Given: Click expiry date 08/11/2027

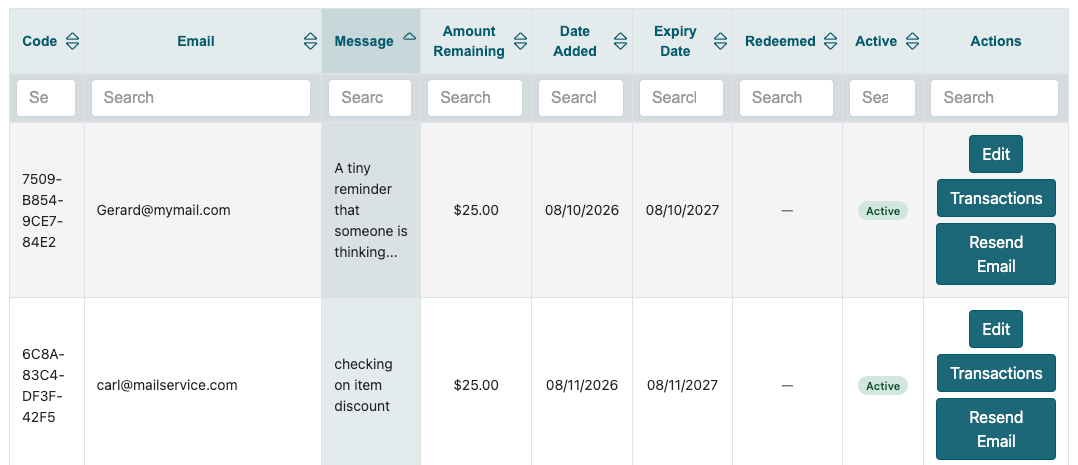Looking at the screenshot, I should click(x=682, y=385).
